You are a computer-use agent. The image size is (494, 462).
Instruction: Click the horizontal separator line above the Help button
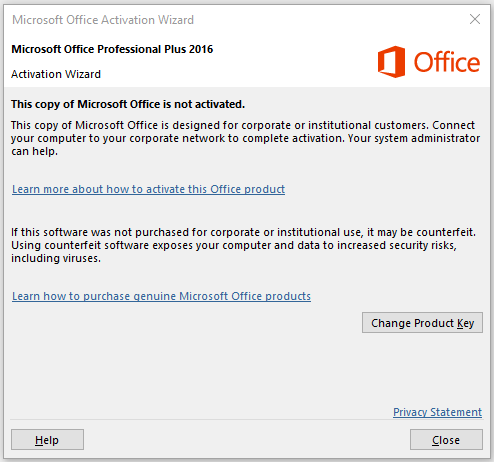(x=246, y=420)
